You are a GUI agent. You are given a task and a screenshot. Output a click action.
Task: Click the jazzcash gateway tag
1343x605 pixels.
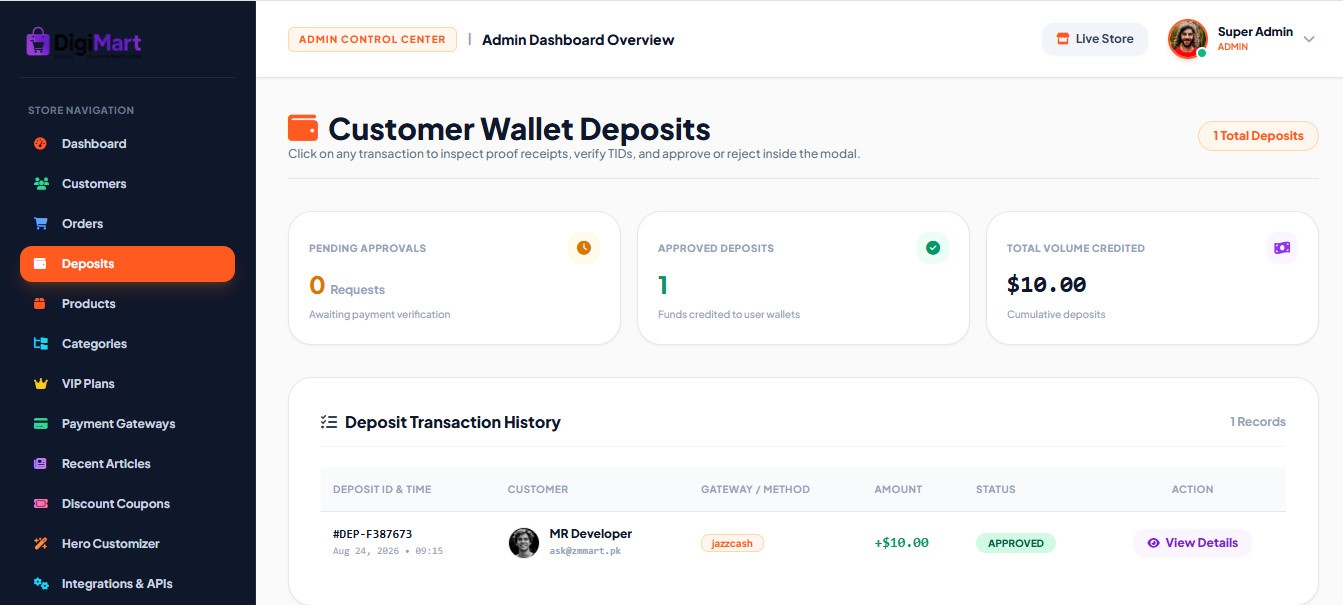point(732,543)
